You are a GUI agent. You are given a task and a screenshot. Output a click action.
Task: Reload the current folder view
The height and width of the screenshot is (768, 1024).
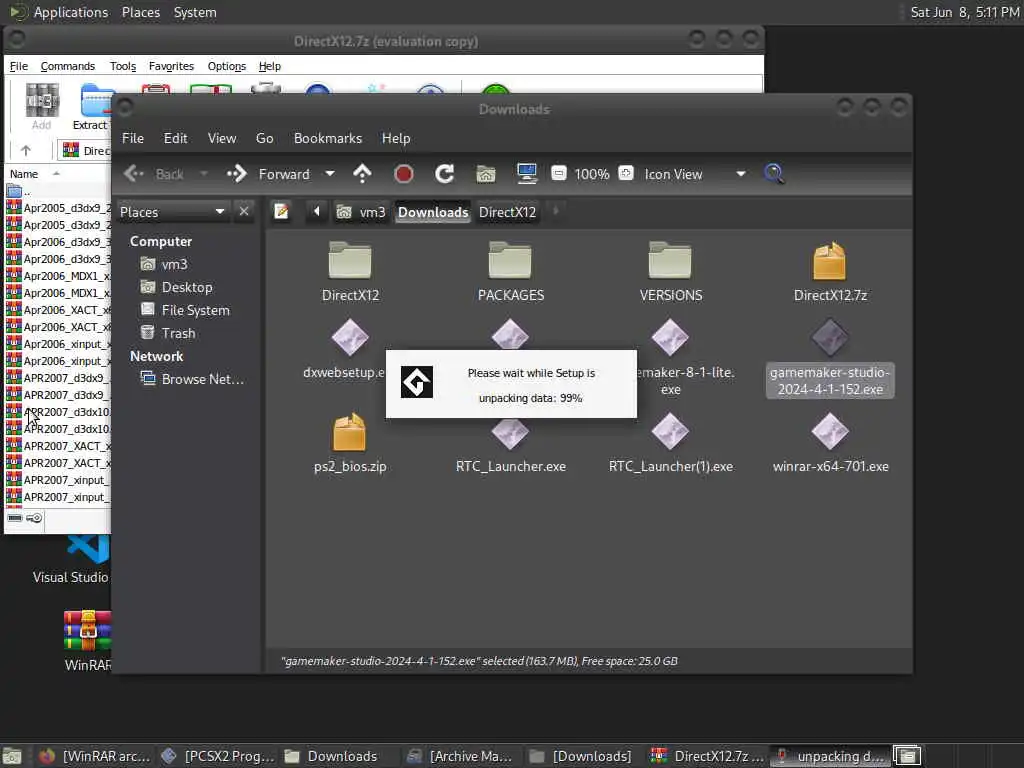[445, 174]
